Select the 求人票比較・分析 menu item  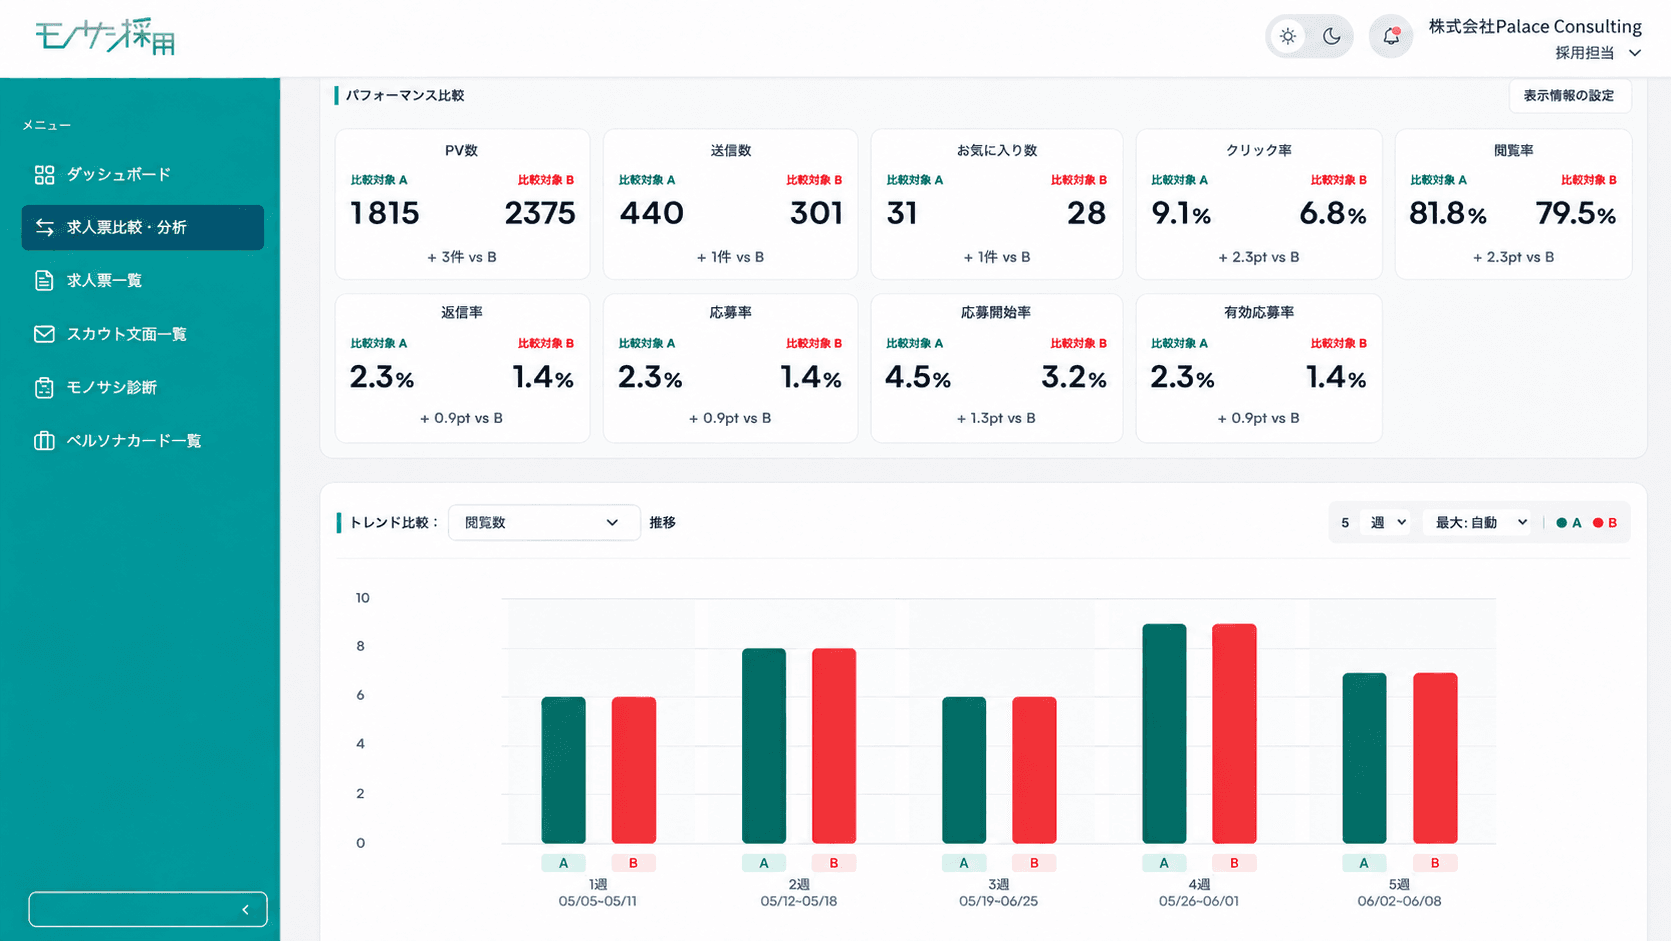click(x=143, y=228)
